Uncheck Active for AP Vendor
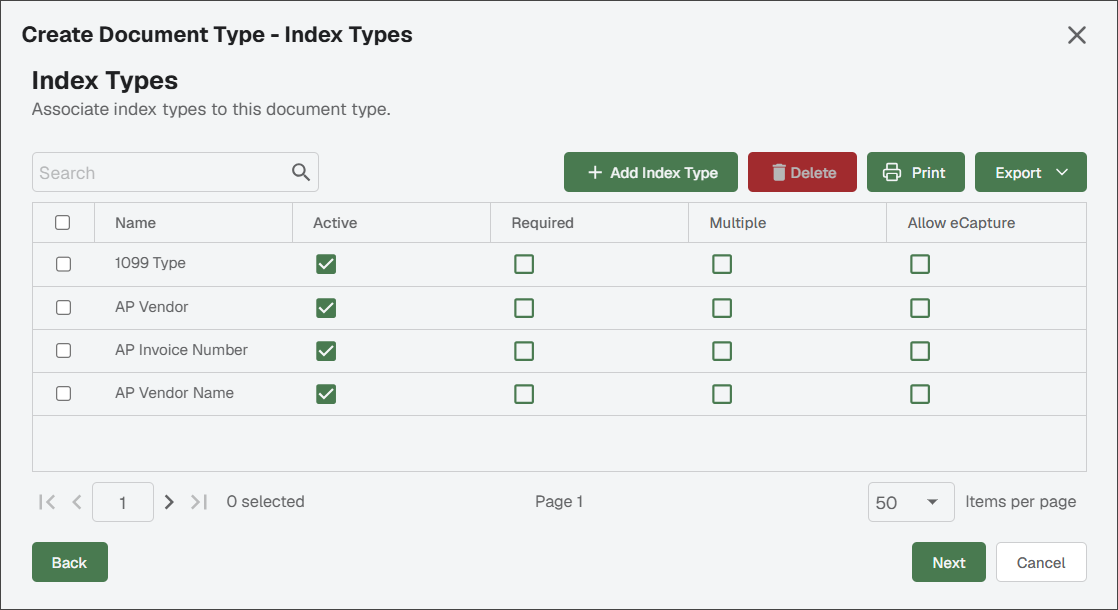Viewport: 1118px width, 610px height. coord(326,308)
